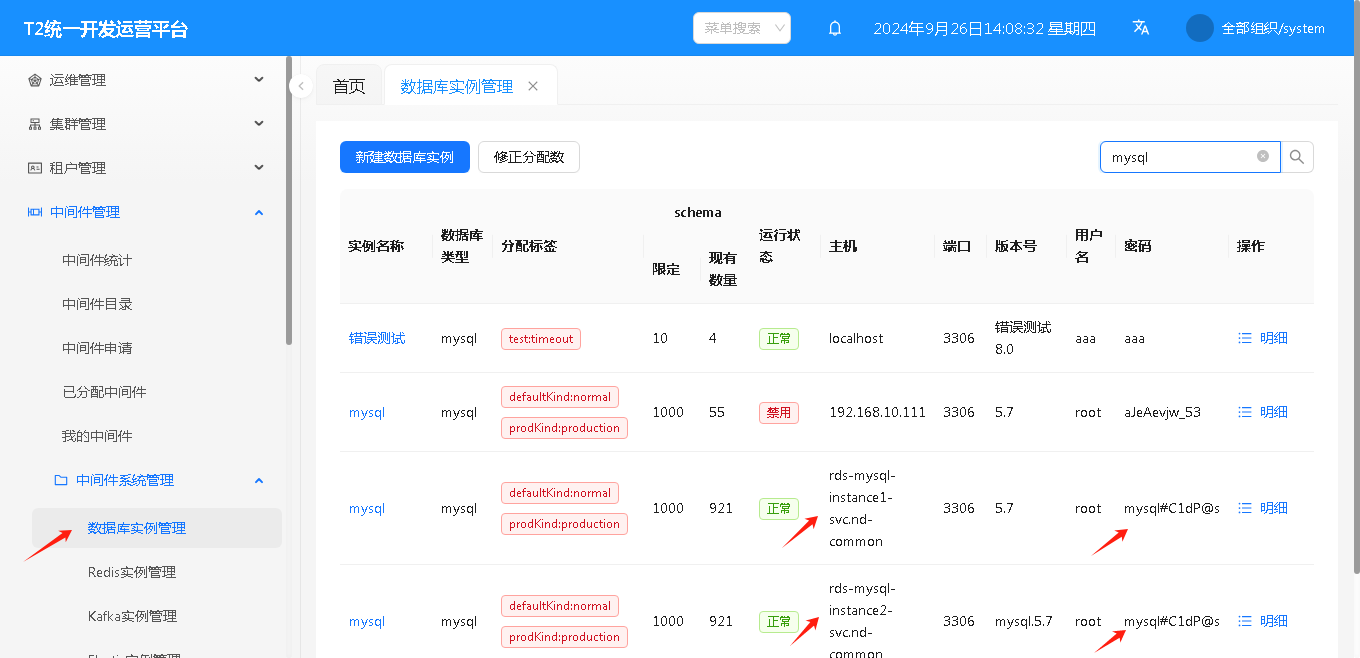This screenshot has height=658, width=1360.
Task: Click the 租户管理 menu icon
Action: coord(35,168)
